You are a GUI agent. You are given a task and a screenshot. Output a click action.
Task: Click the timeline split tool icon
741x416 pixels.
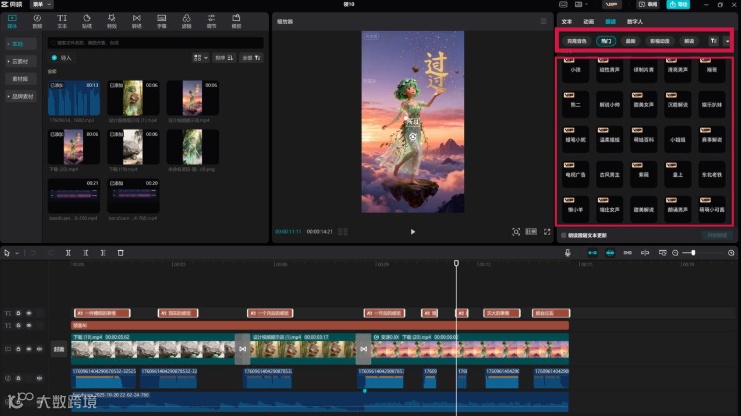click(68, 253)
